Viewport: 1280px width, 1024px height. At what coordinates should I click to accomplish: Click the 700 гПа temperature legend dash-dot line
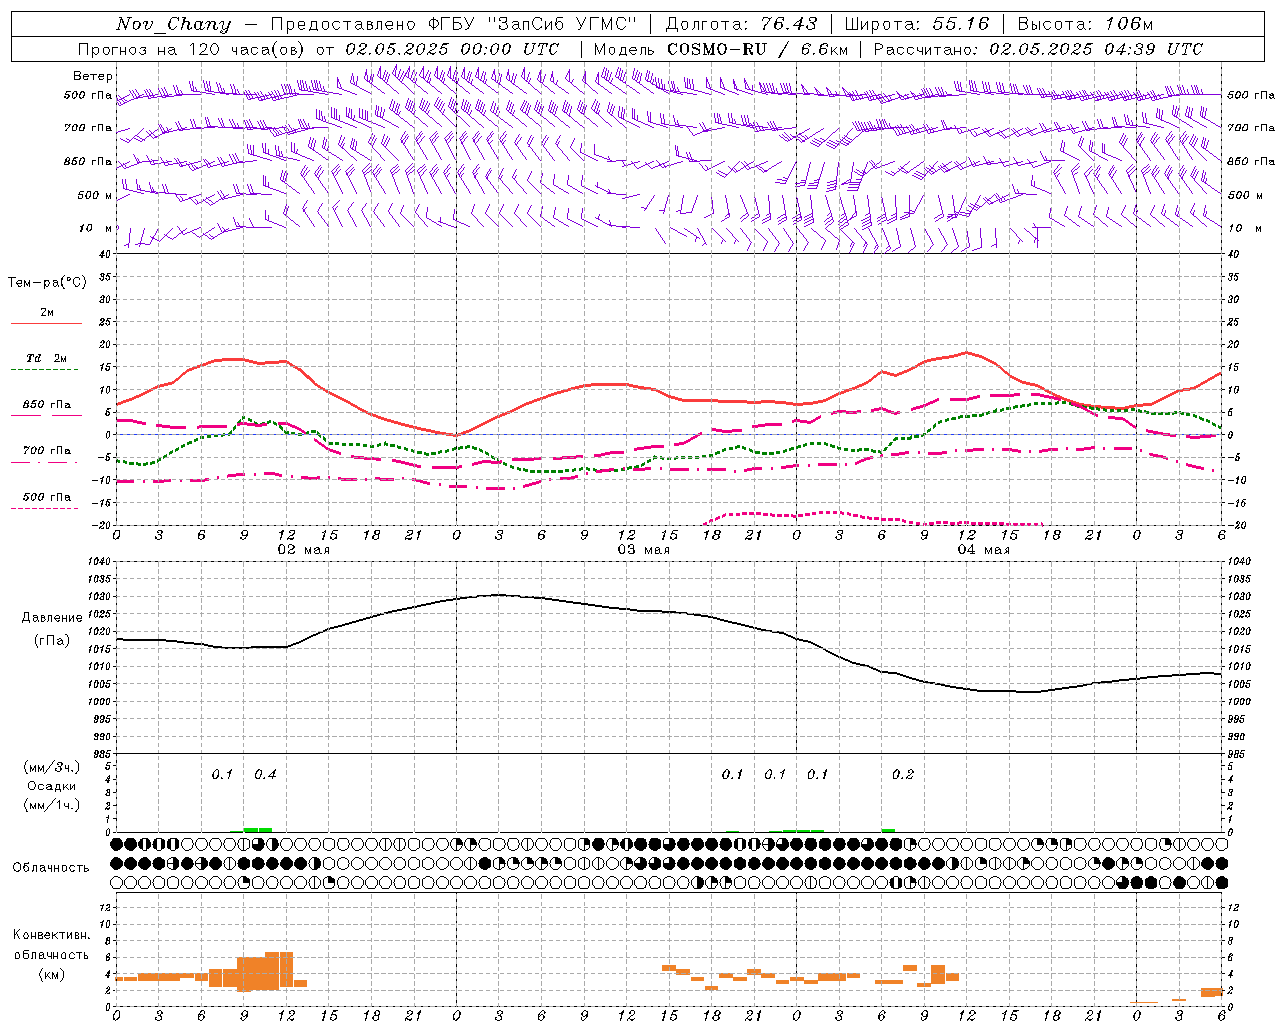(44, 462)
